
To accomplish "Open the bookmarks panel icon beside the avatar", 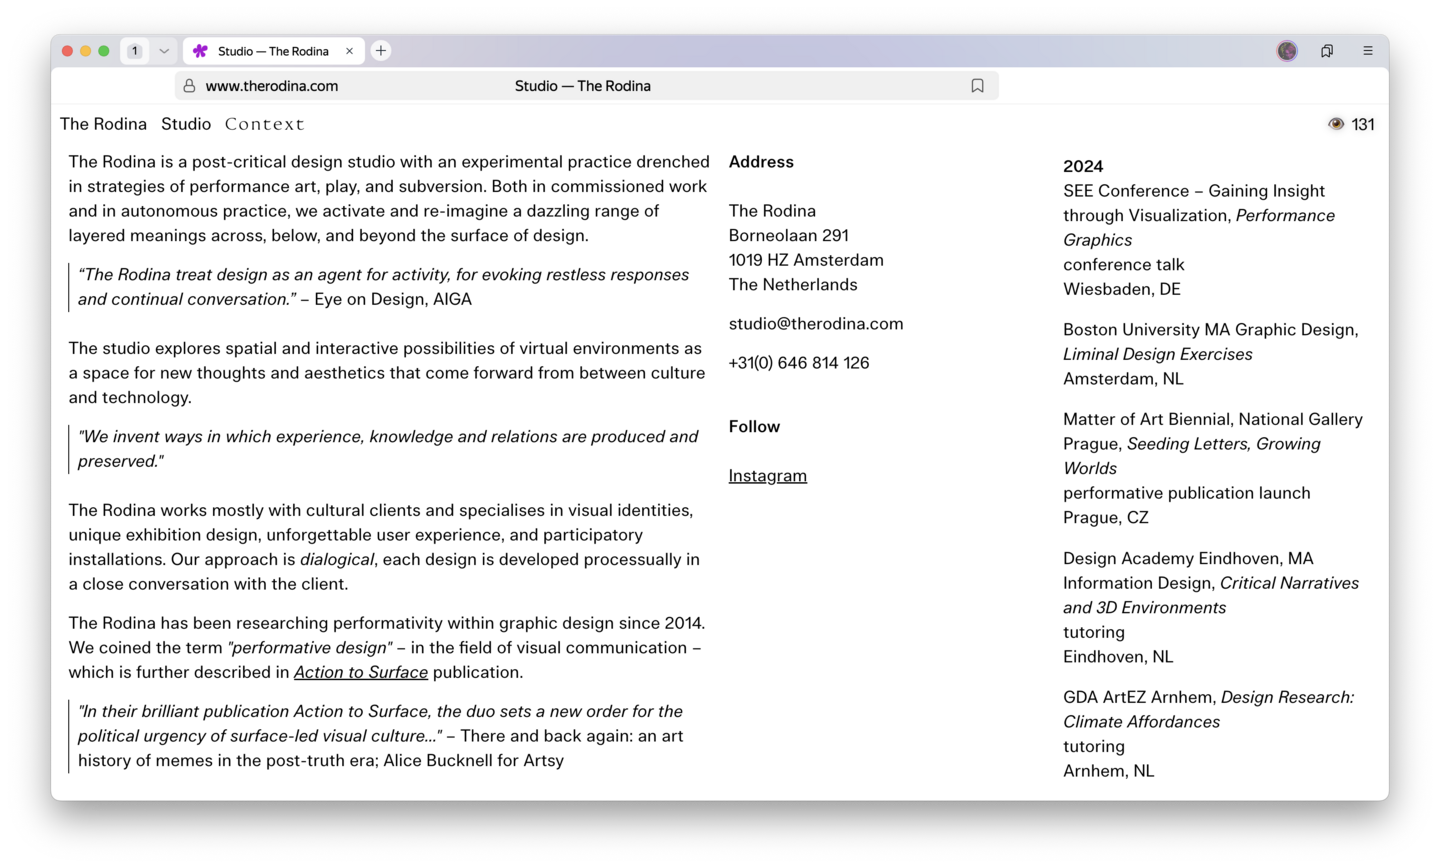I will point(1327,51).
